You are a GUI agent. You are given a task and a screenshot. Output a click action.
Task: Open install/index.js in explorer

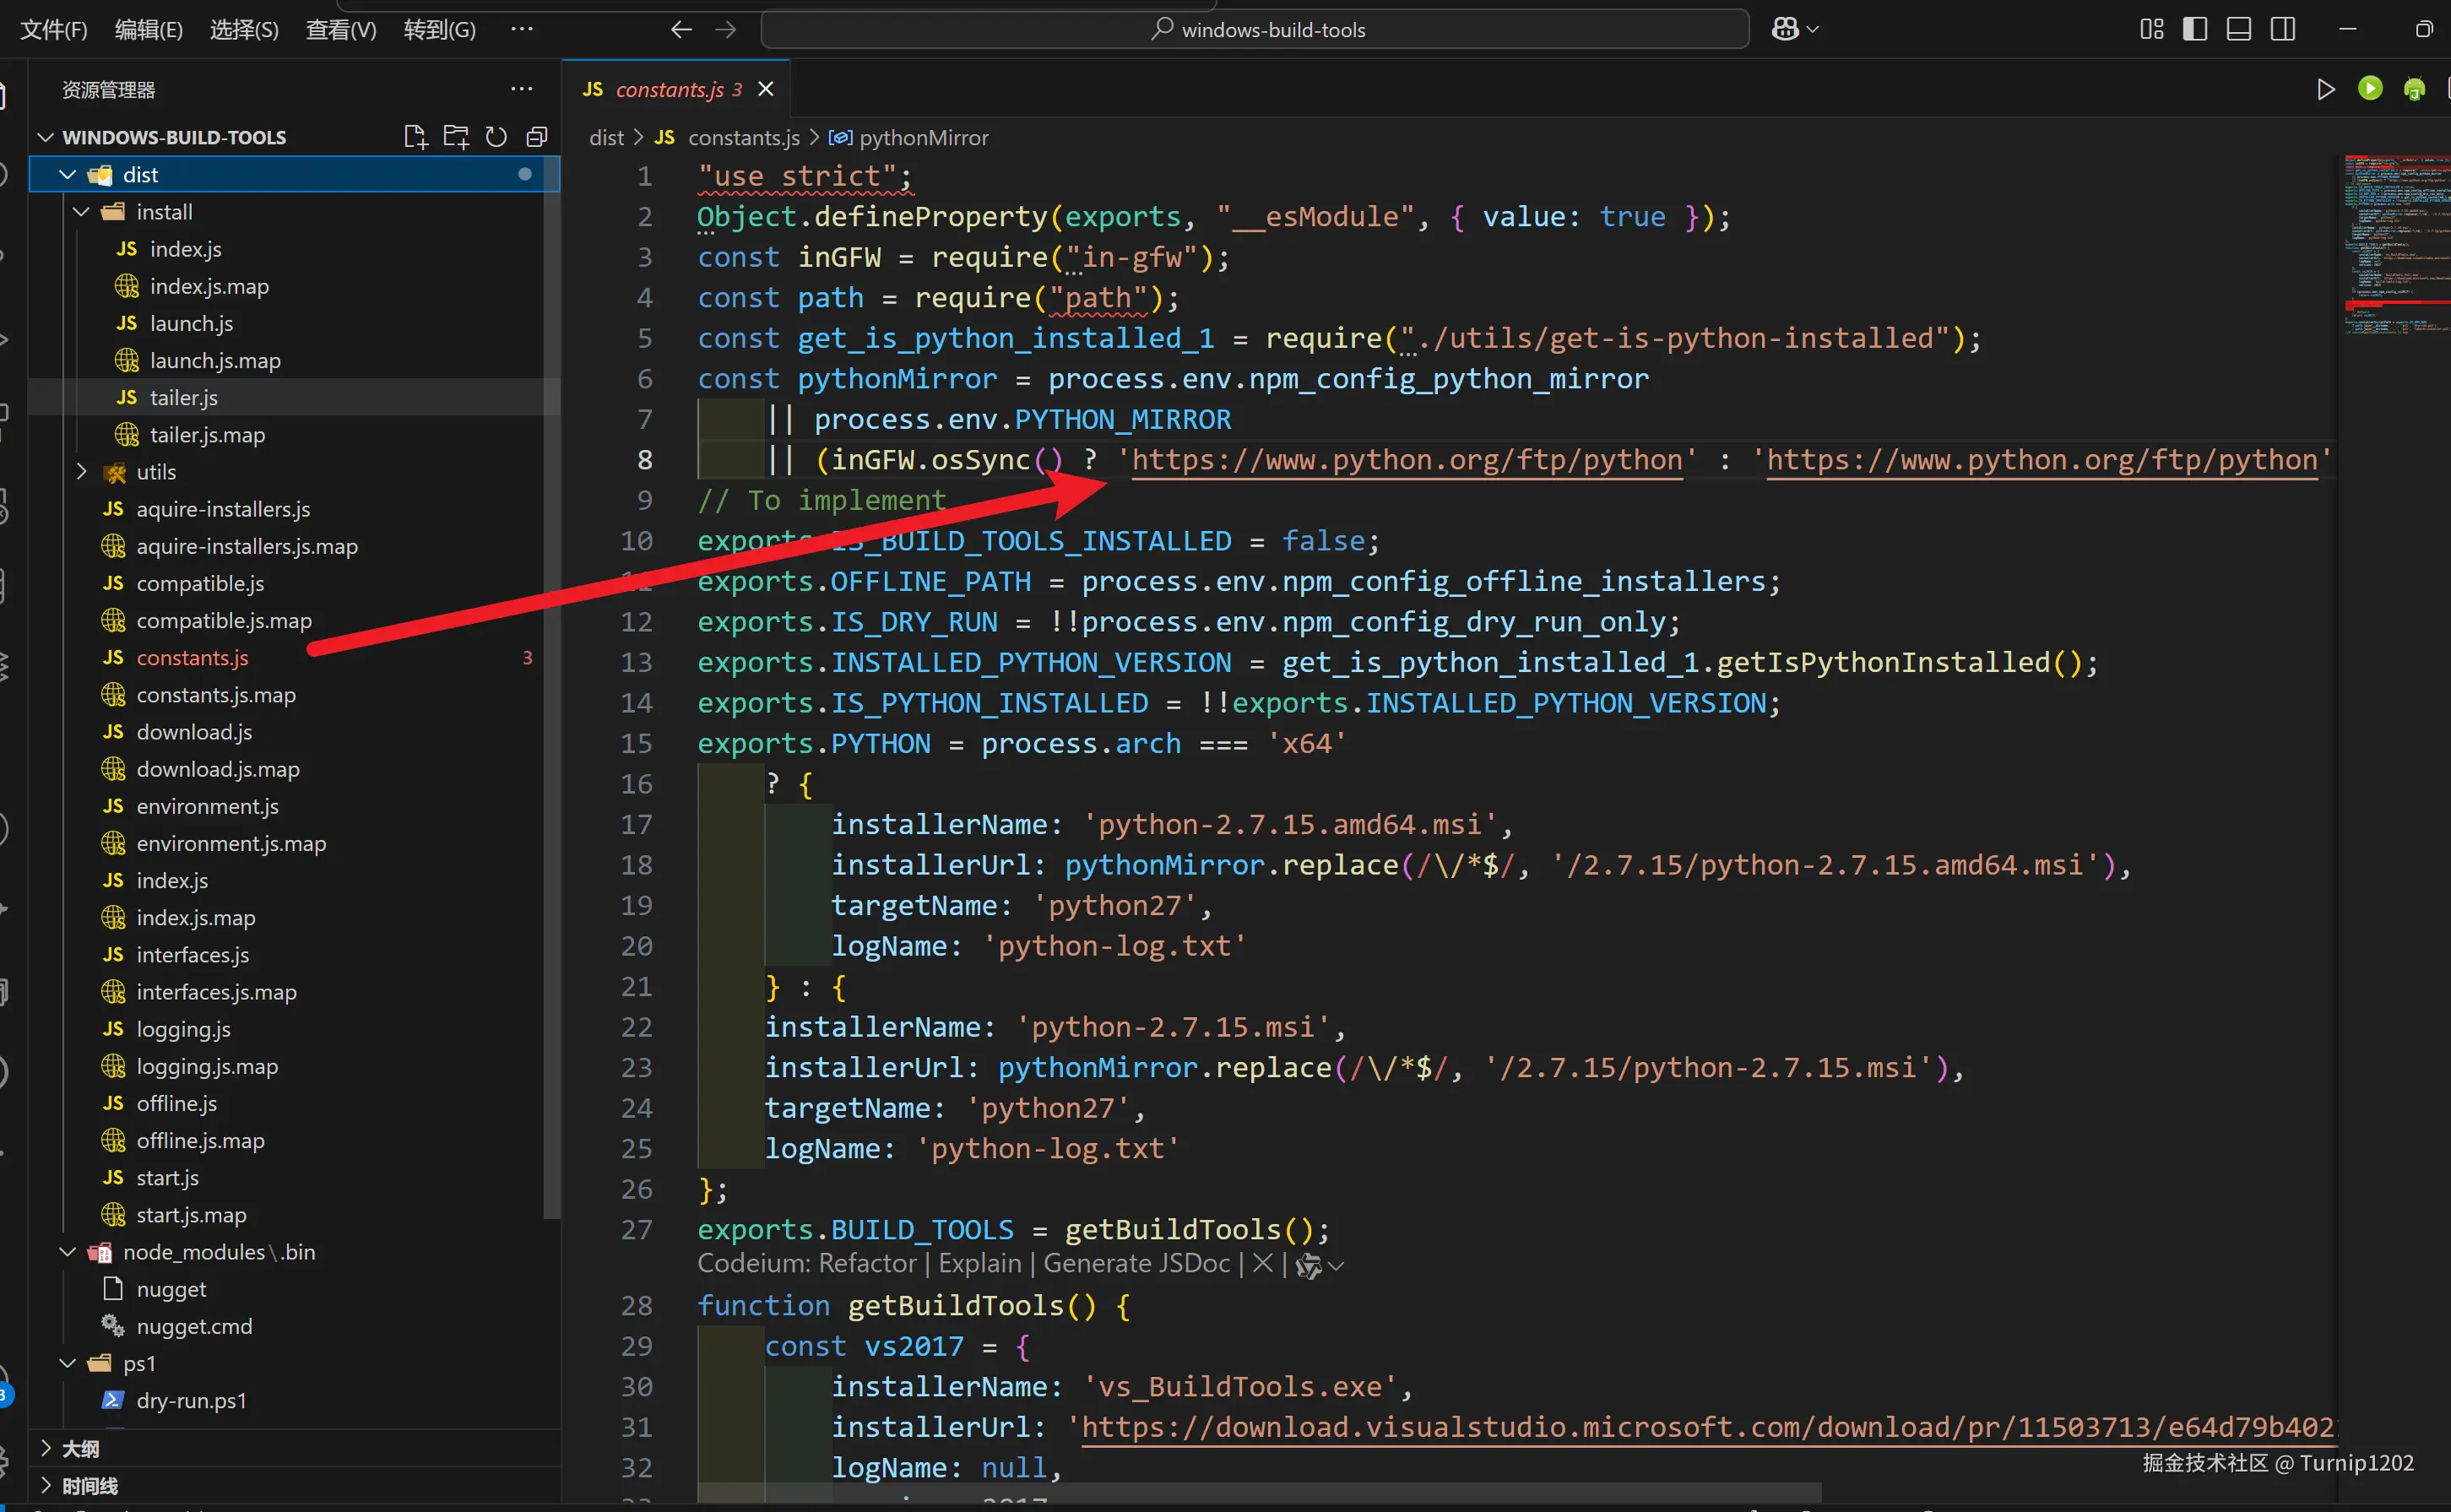[186, 249]
